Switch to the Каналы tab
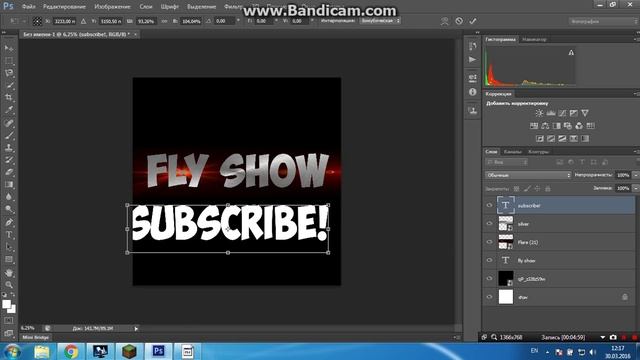 (513, 152)
